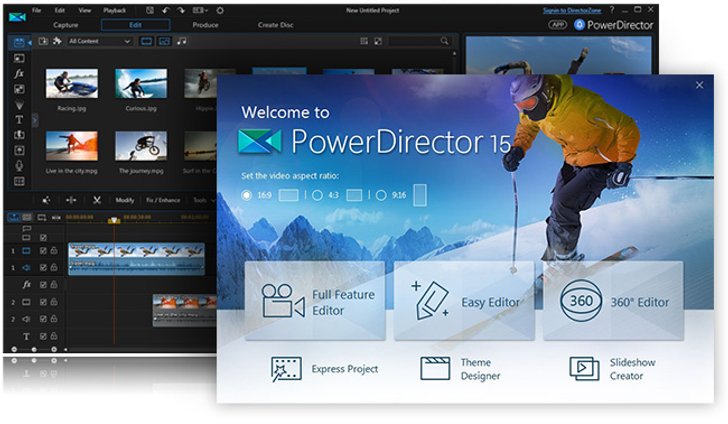
Task: Click the Magic tools icon above the timeline
Action: [46, 200]
